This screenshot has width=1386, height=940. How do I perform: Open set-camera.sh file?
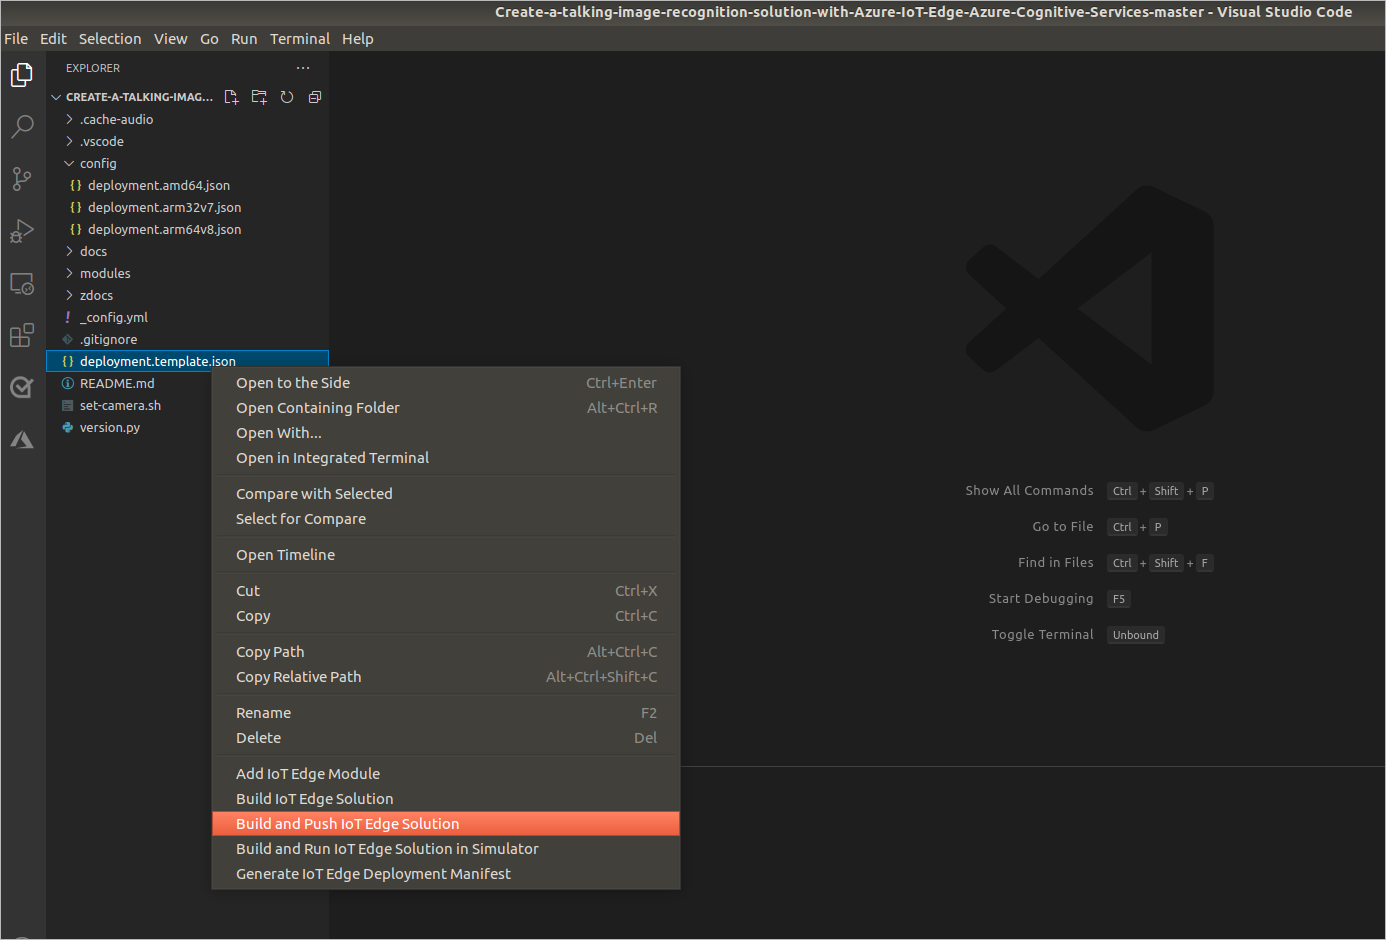(x=130, y=405)
